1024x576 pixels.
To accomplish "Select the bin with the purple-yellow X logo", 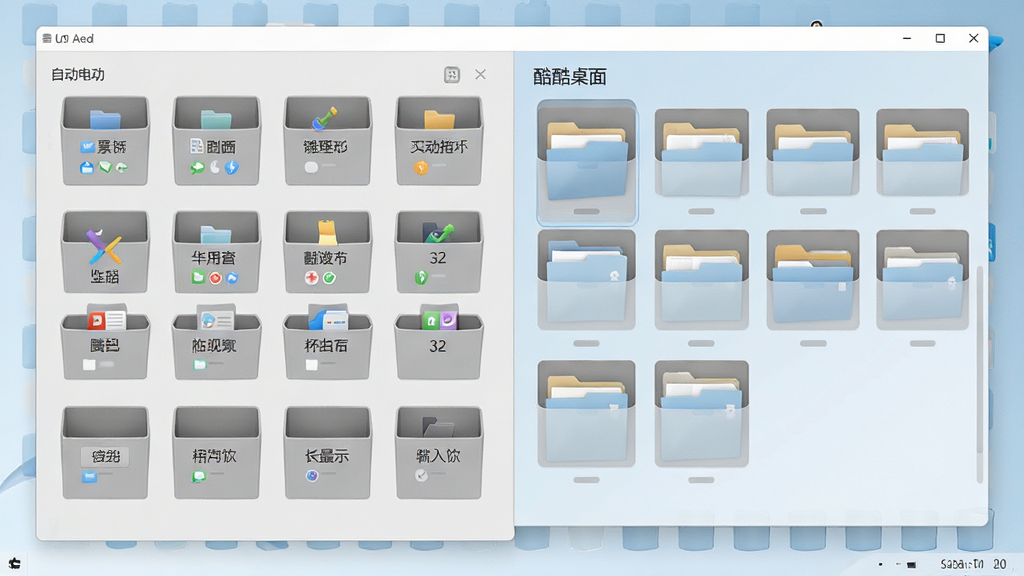I will [105, 252].
